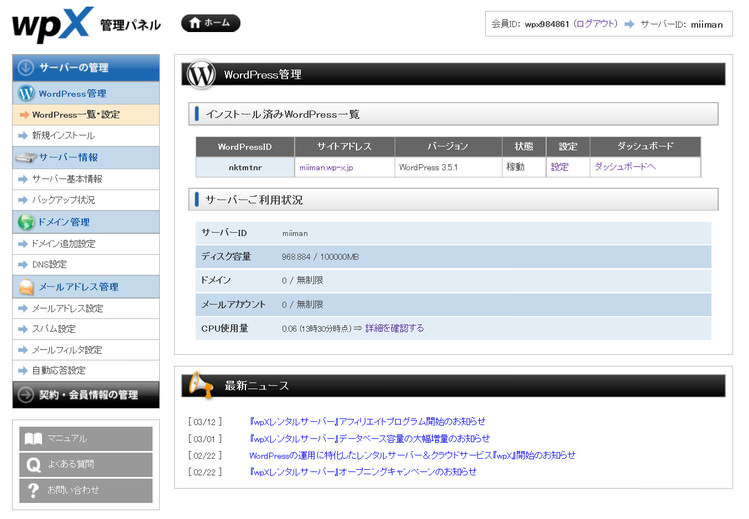
Task: Expand the 契約・会員情報の管理 section
Action: [x=86, y=394]
